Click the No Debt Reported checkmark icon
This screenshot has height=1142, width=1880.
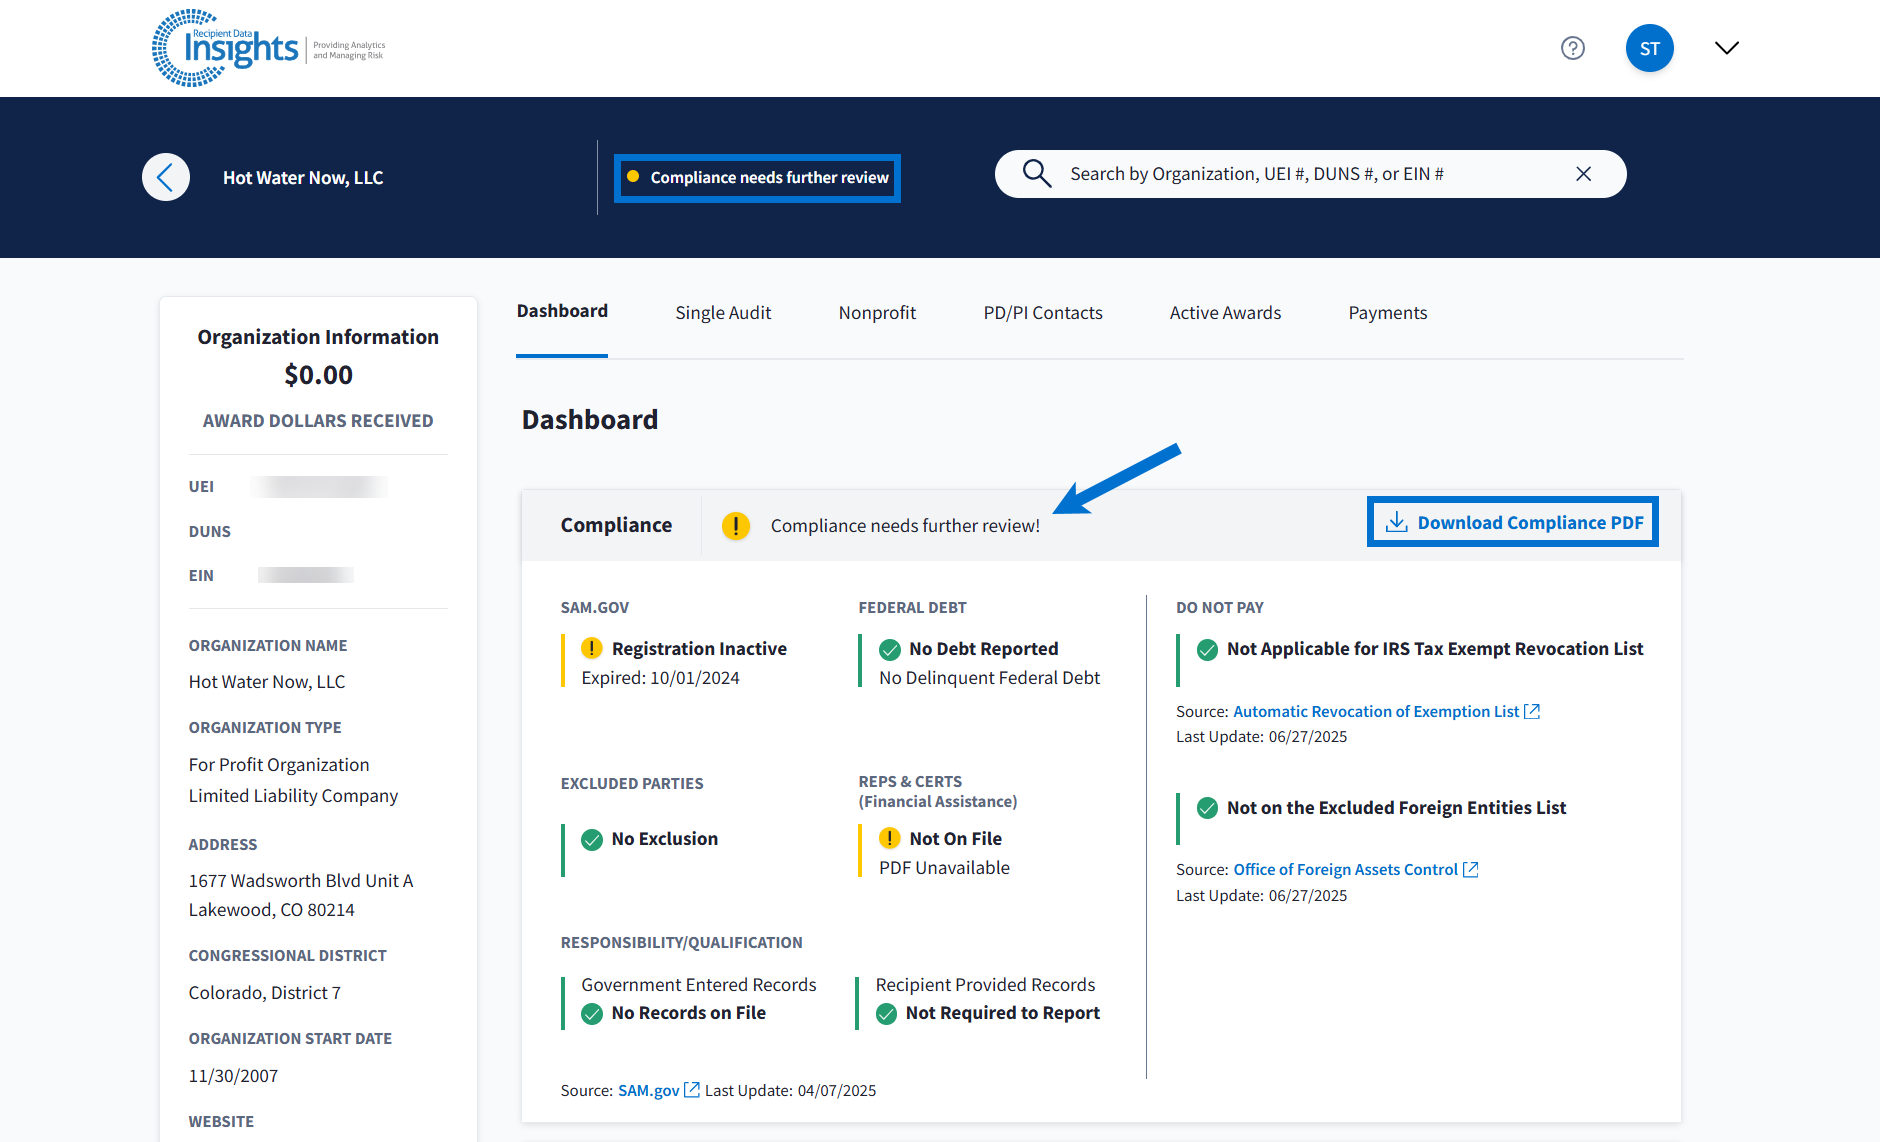[x=890, y=650]
